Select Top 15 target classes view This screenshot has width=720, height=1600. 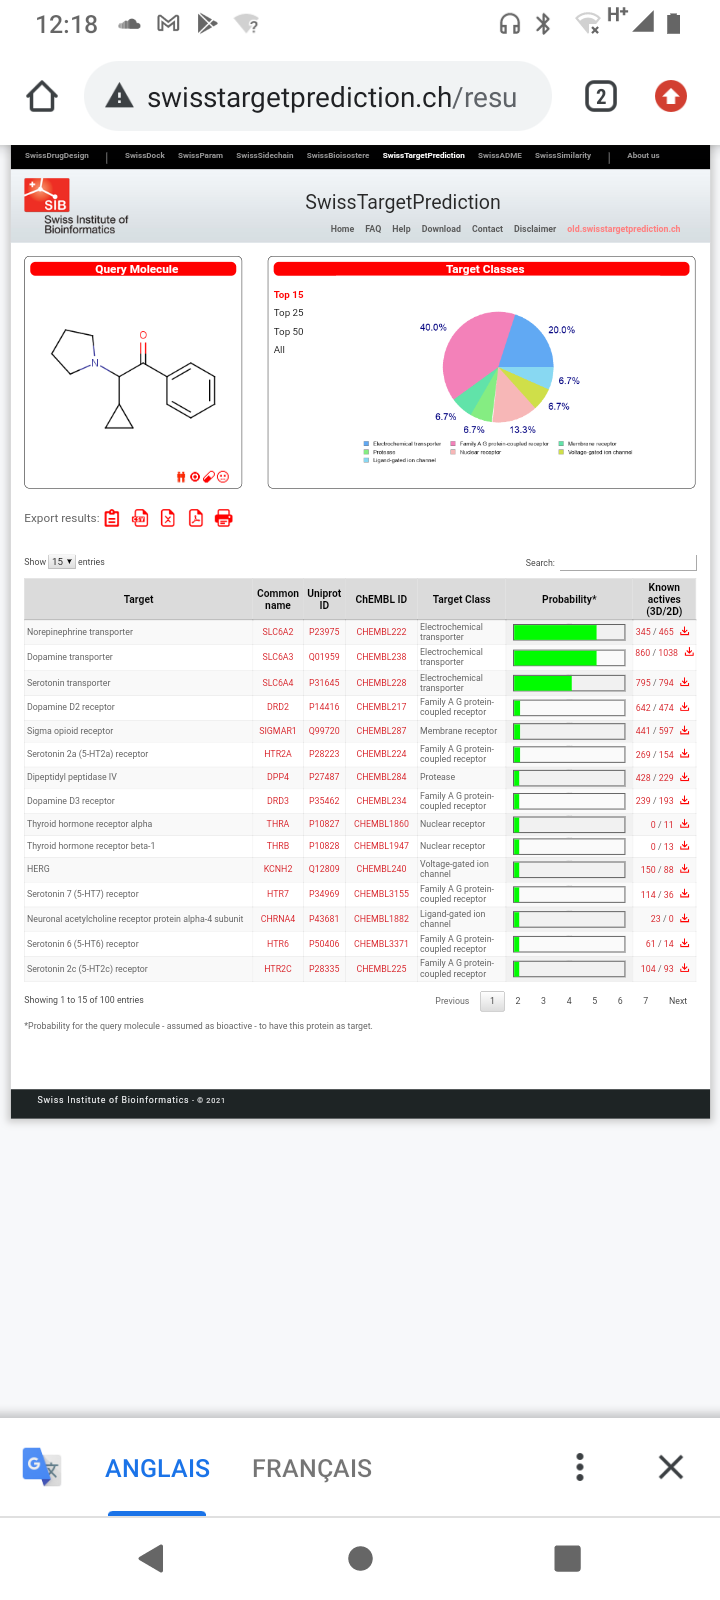click(289, 295)
